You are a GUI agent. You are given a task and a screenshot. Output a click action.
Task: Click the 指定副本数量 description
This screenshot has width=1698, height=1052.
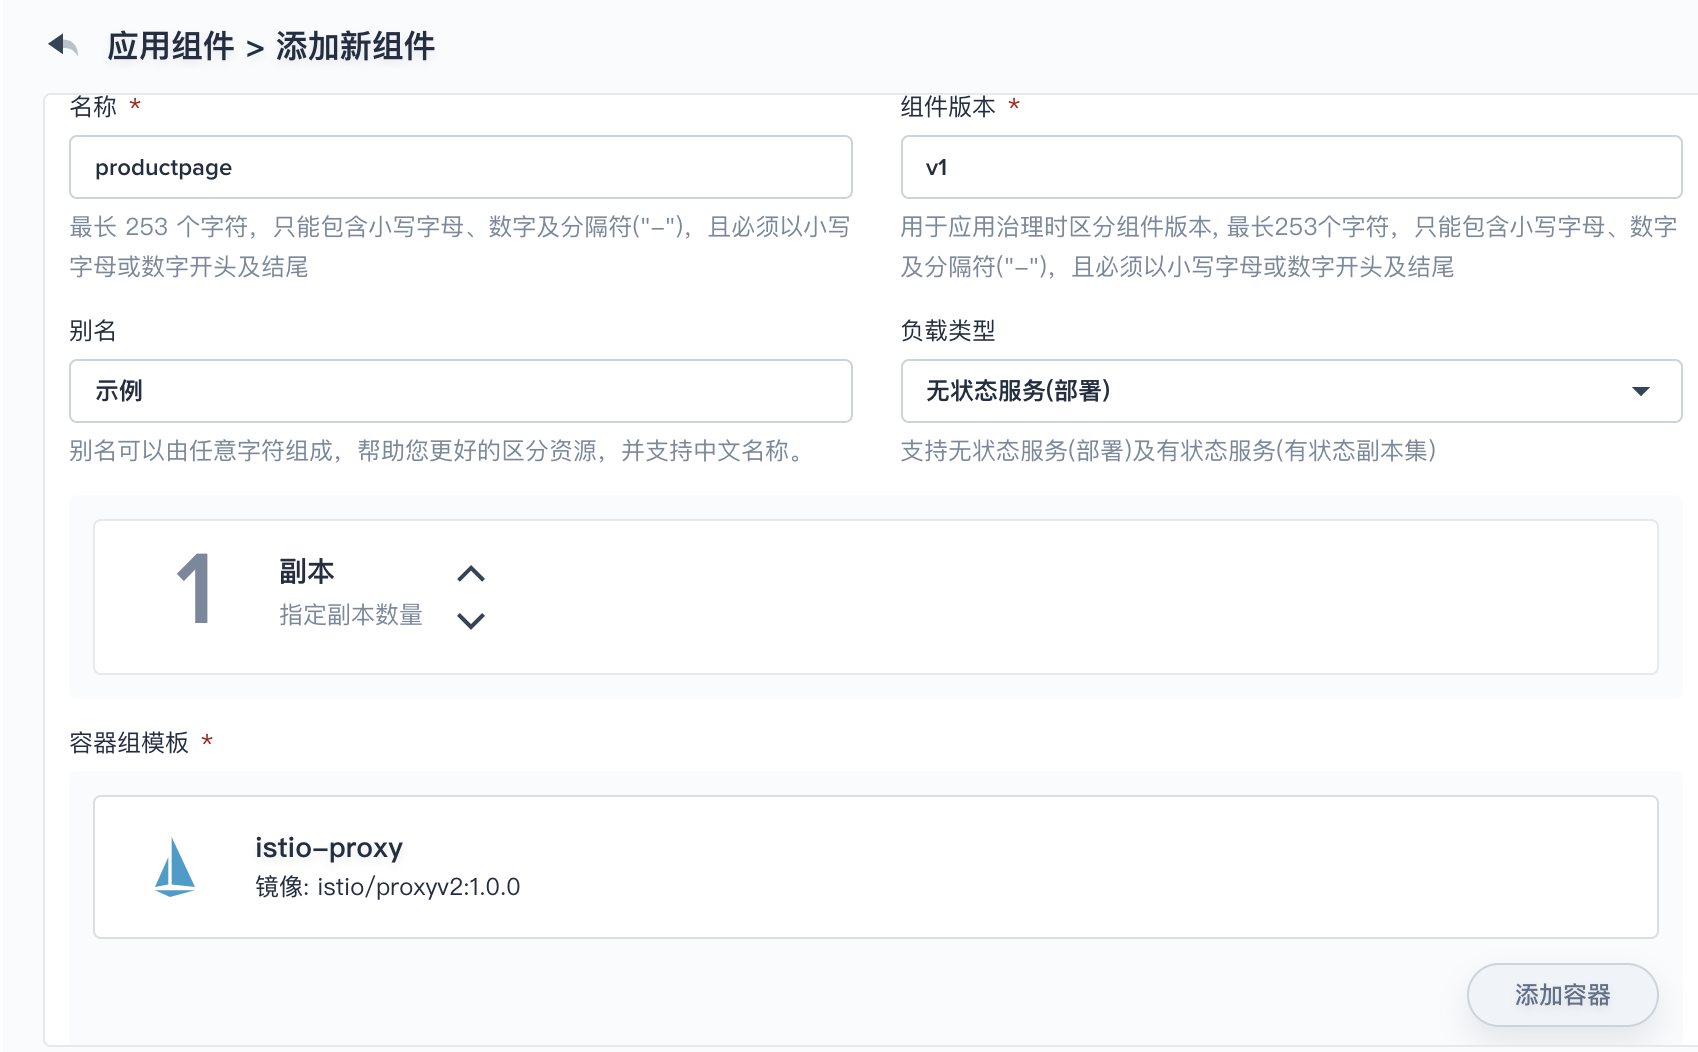tap(351, 615)
